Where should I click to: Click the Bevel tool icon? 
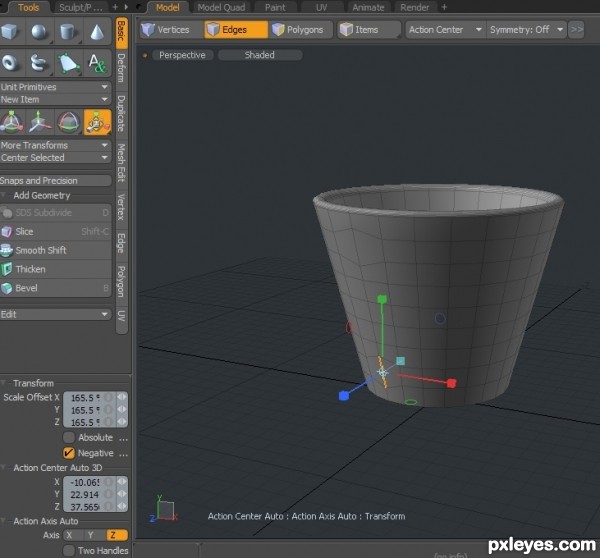coord(7,288)
